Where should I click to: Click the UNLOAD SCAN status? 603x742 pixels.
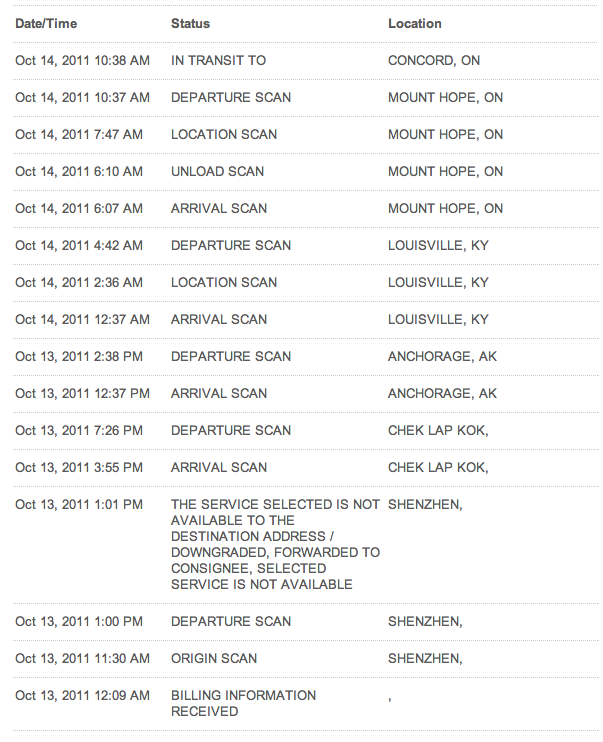pos(217,171)
